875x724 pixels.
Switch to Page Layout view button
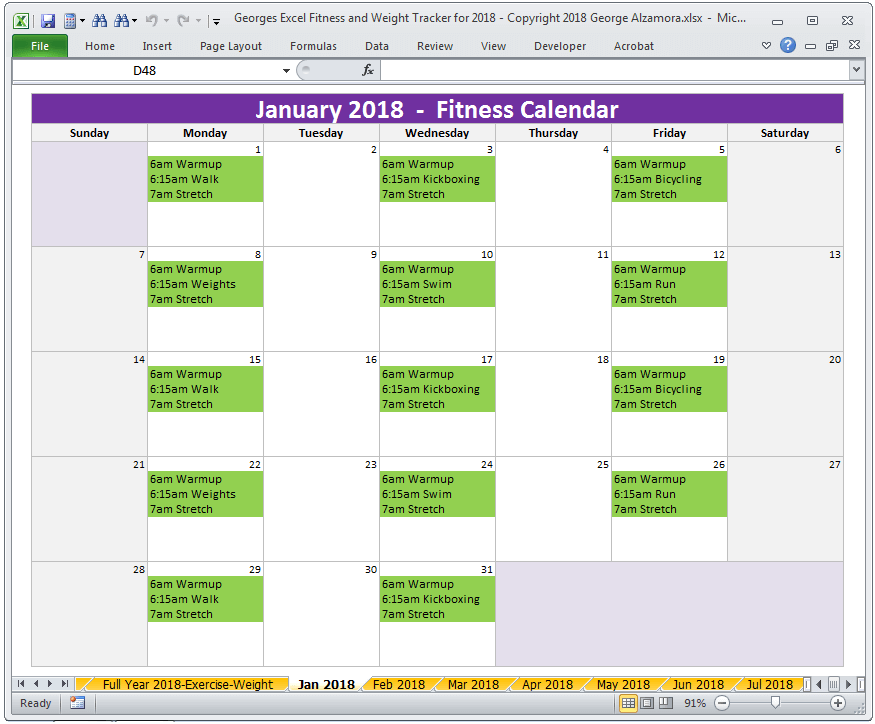(x=647, y=703)
